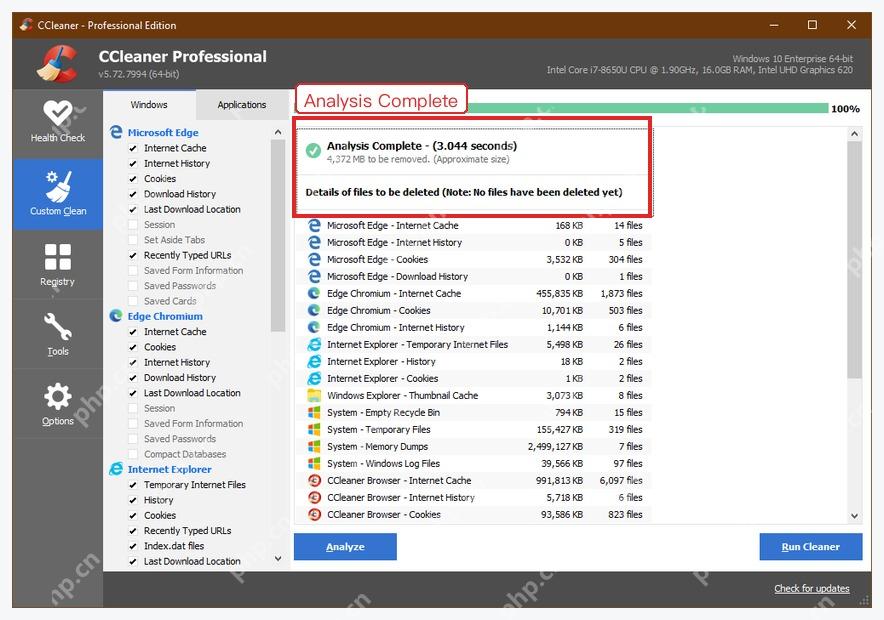
Task: Click the icon for Internet Explorer - History result
Action: coord(314,361)
